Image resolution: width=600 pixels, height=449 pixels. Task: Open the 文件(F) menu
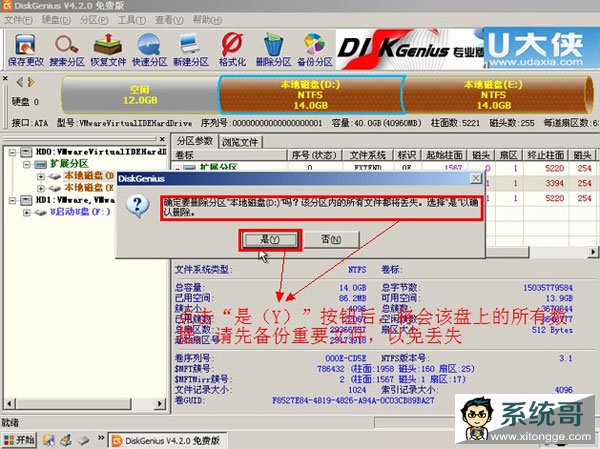click(18, 20)
